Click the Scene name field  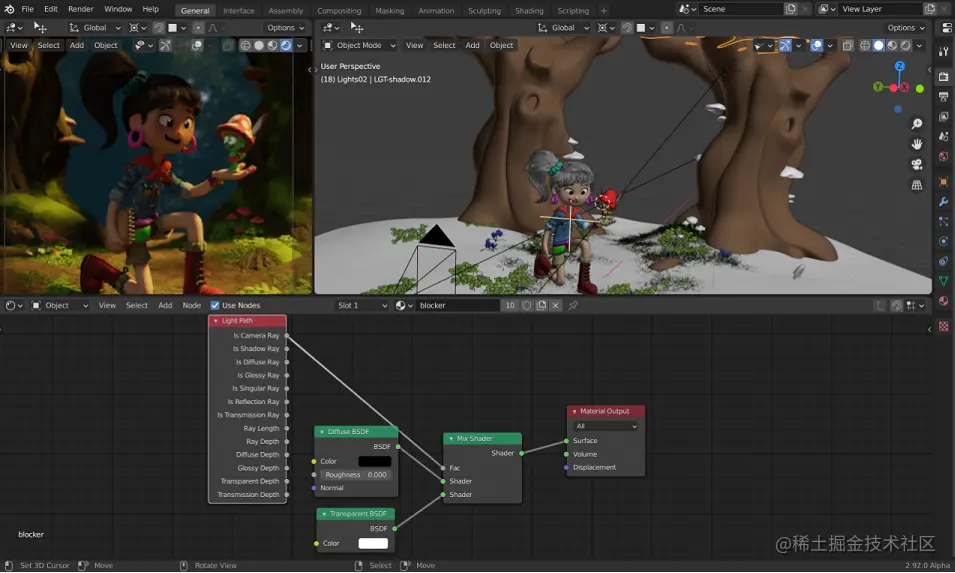(x=741, y=9)
